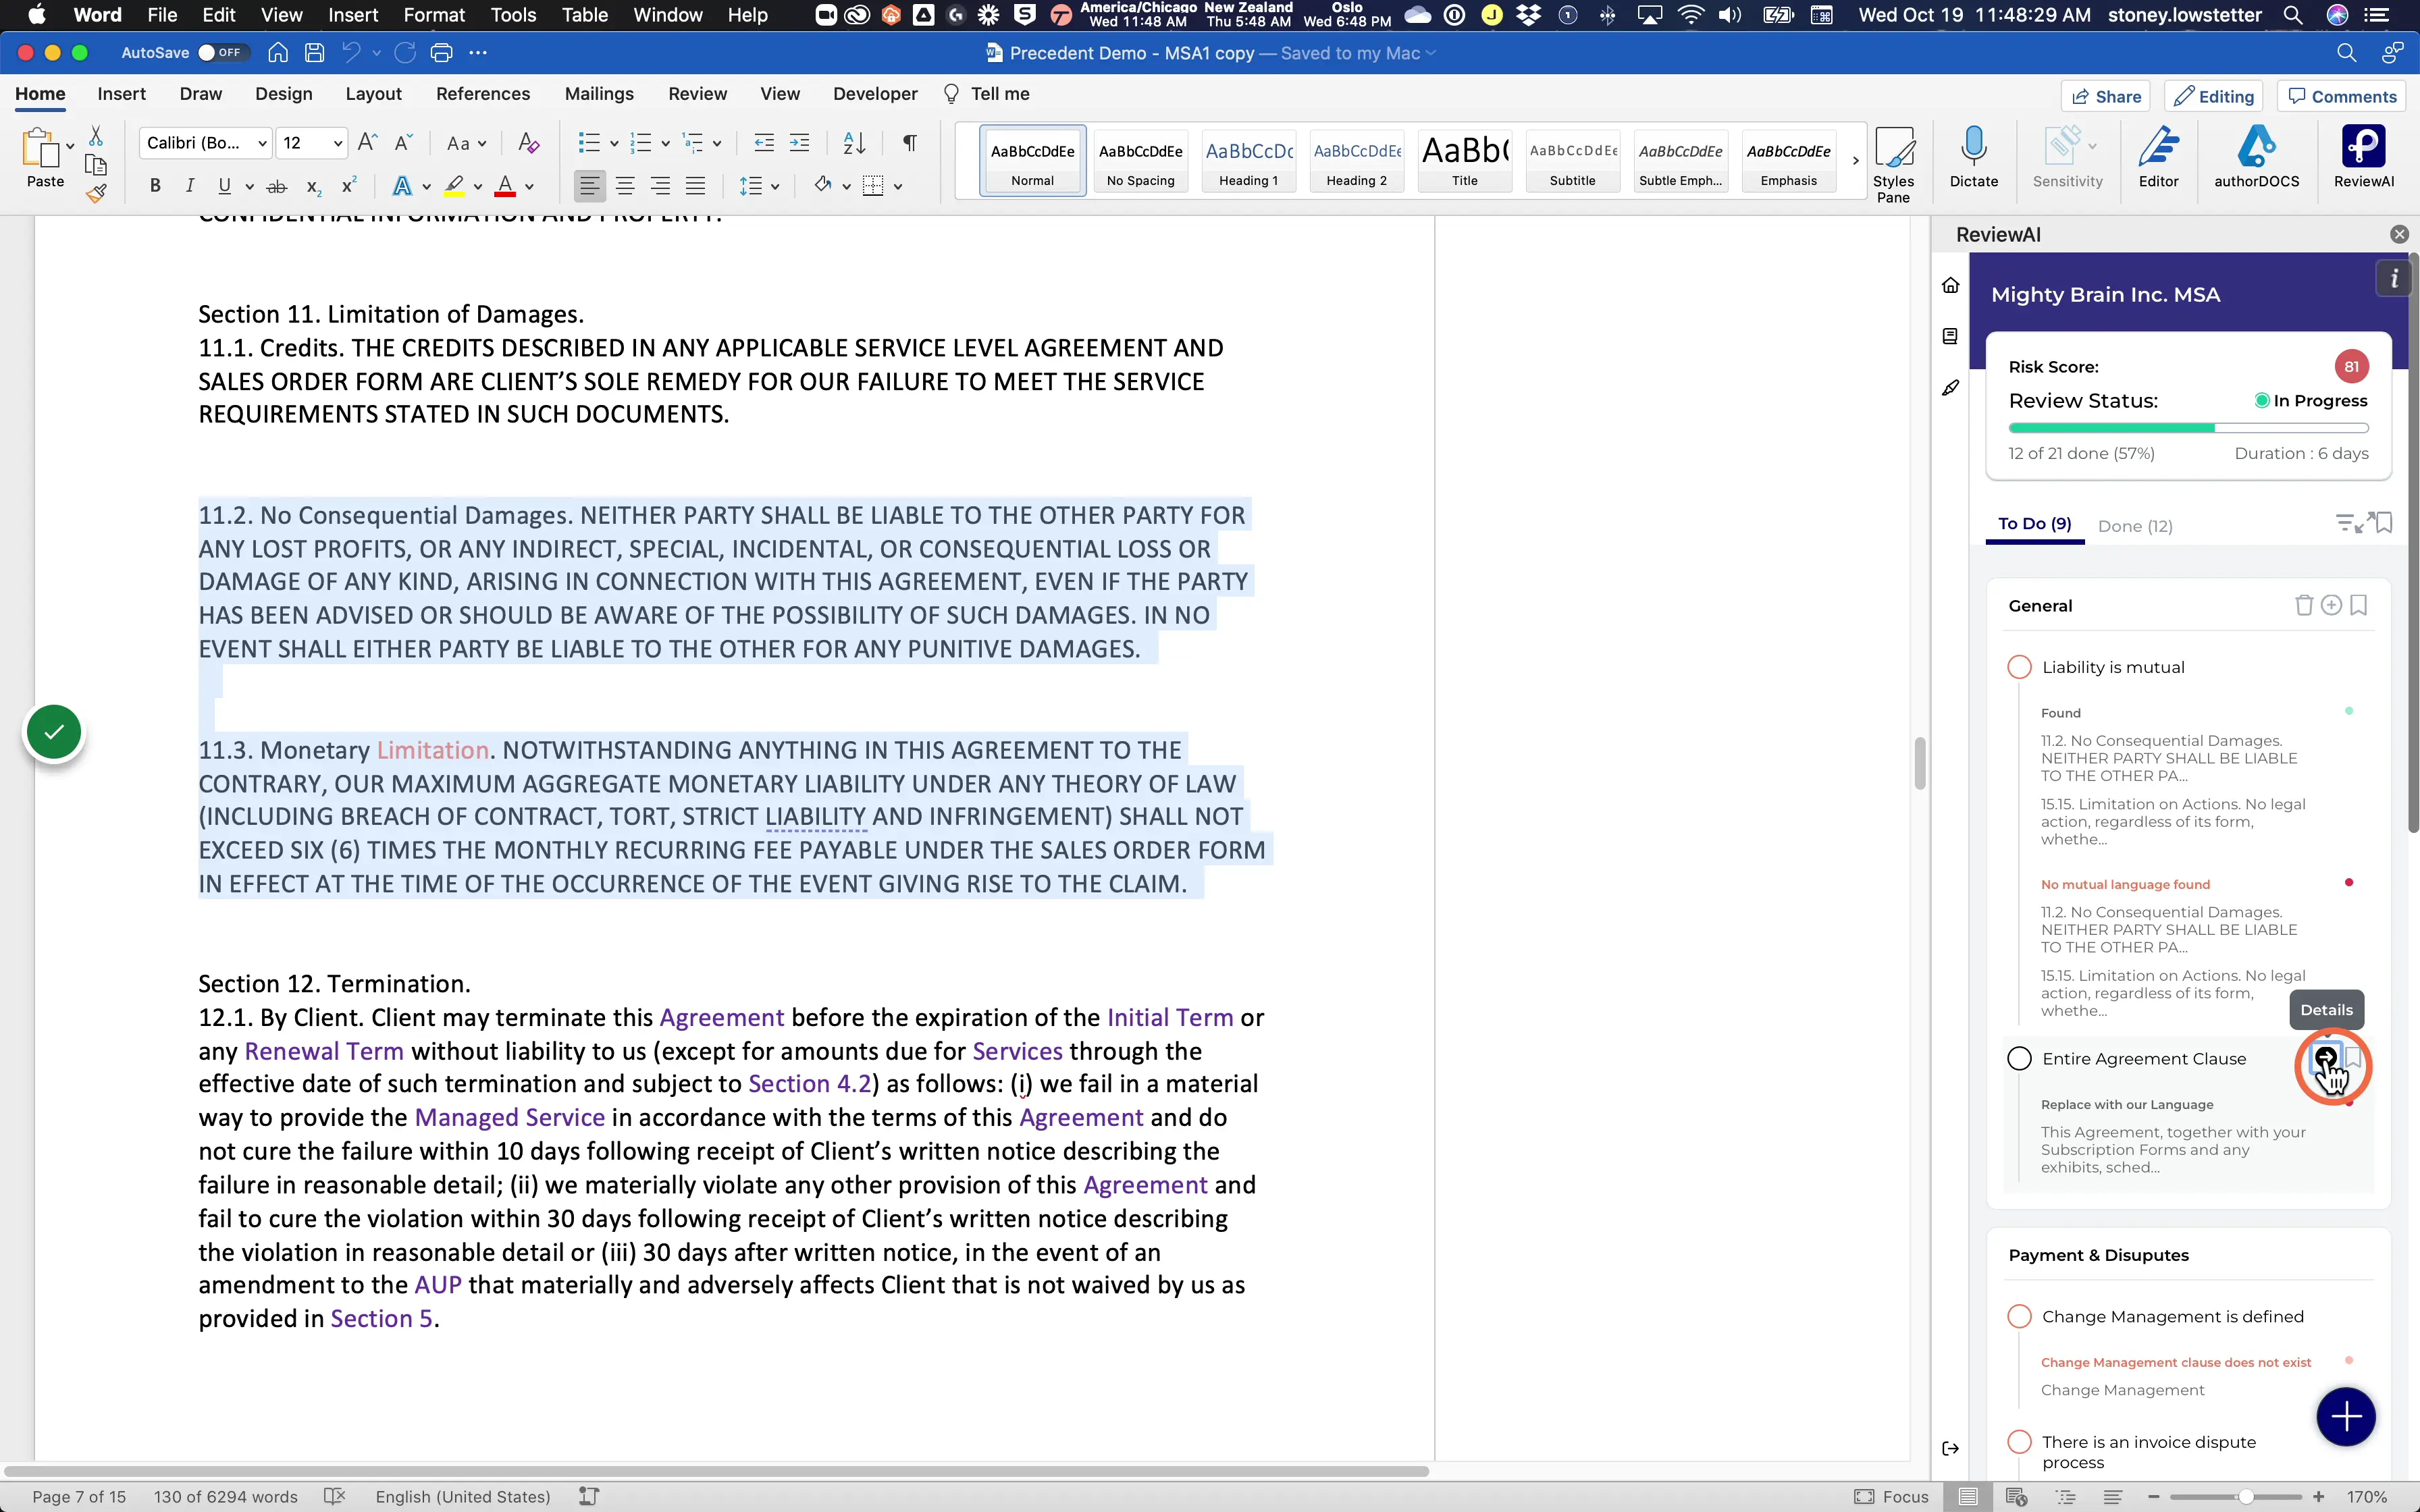
Task: Expand the document title location chevron
Action: tap(1431, 53)
